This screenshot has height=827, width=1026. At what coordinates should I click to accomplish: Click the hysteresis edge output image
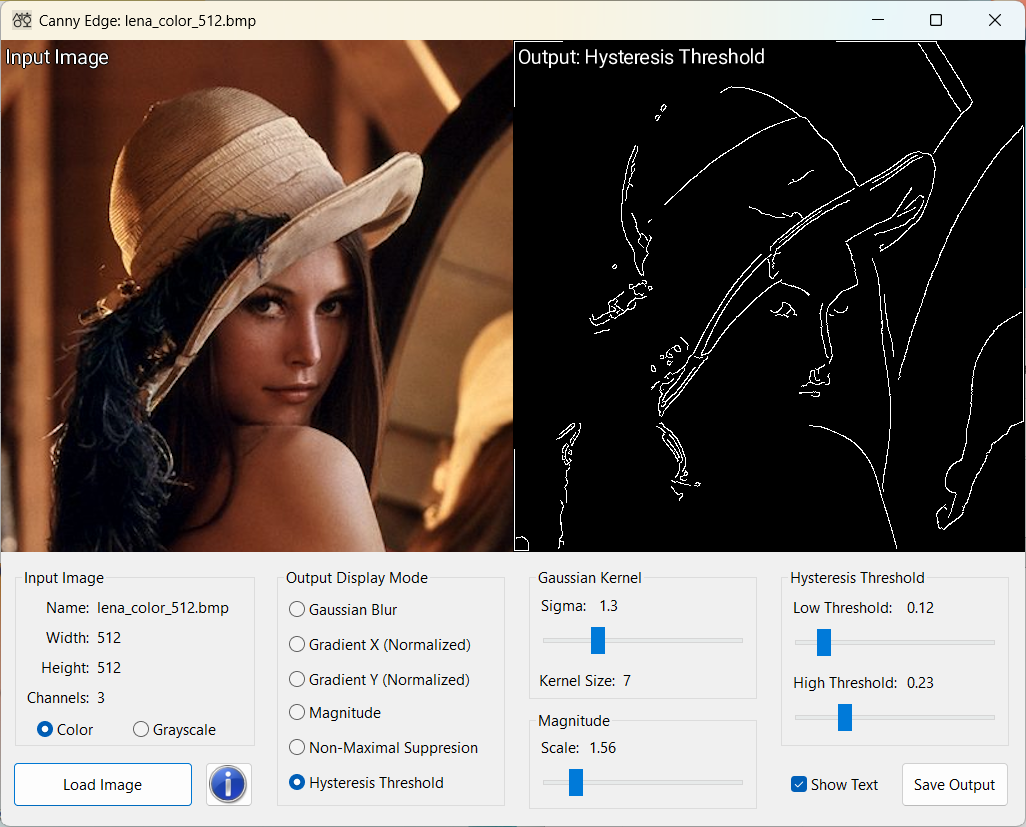(769, 296)
